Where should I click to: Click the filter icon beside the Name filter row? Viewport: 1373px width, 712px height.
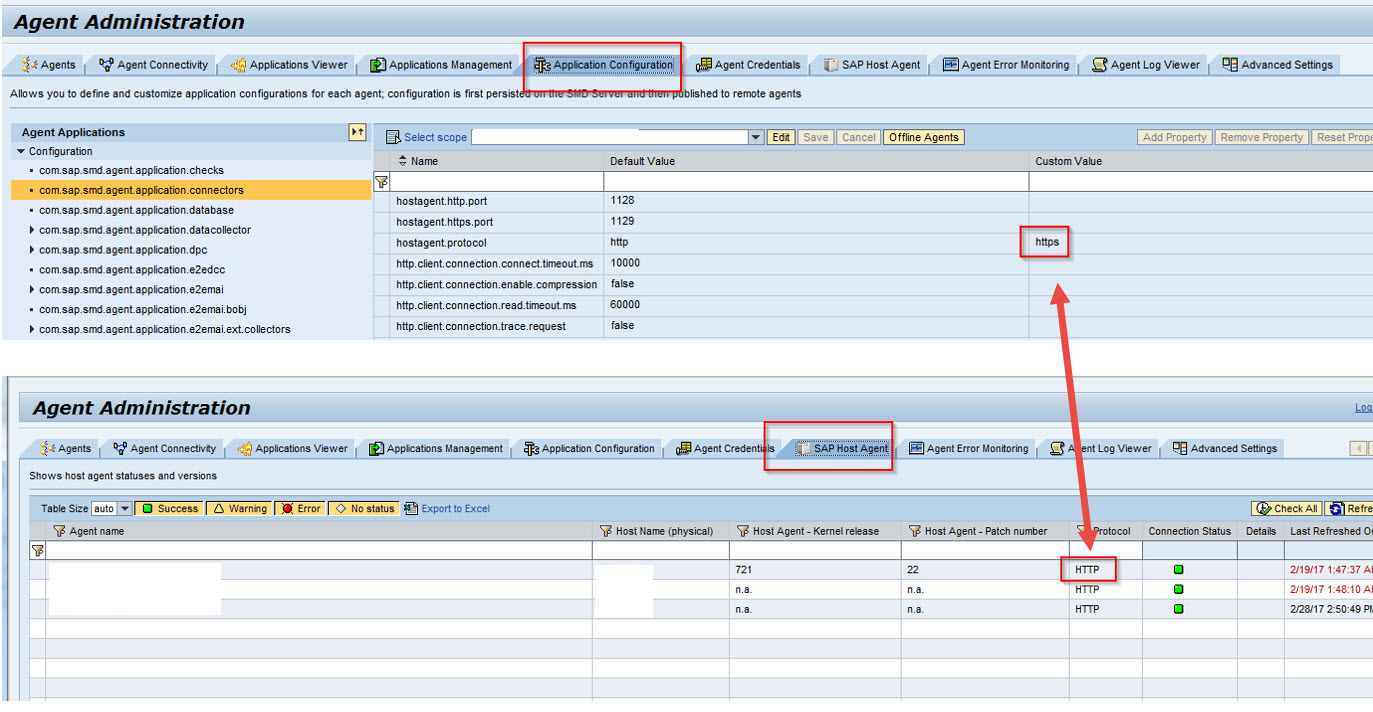coord(381,182)
